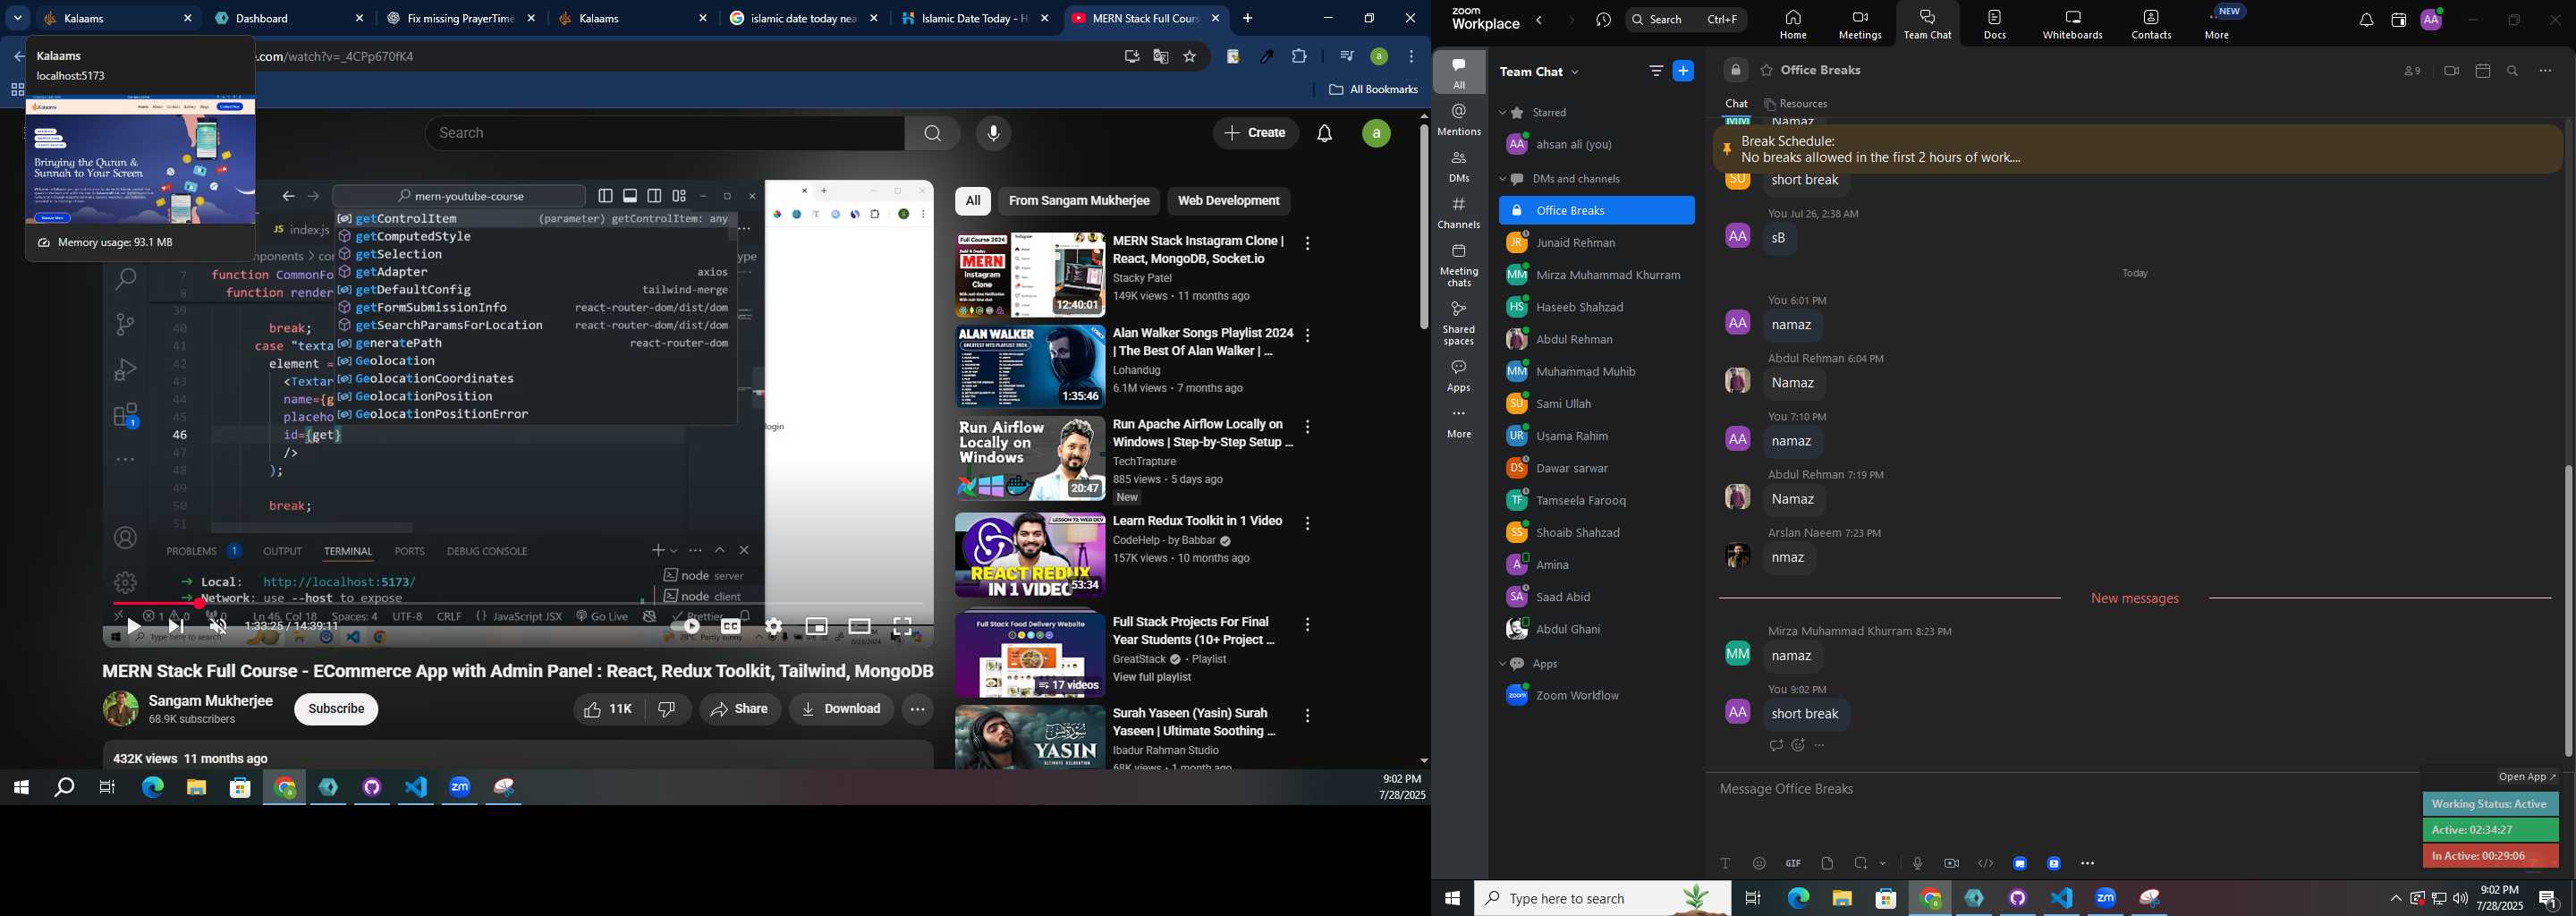Open Channels in Zoom sidebar
The height and width of the screenshot is (916, 2576).
pos(1459,212)
